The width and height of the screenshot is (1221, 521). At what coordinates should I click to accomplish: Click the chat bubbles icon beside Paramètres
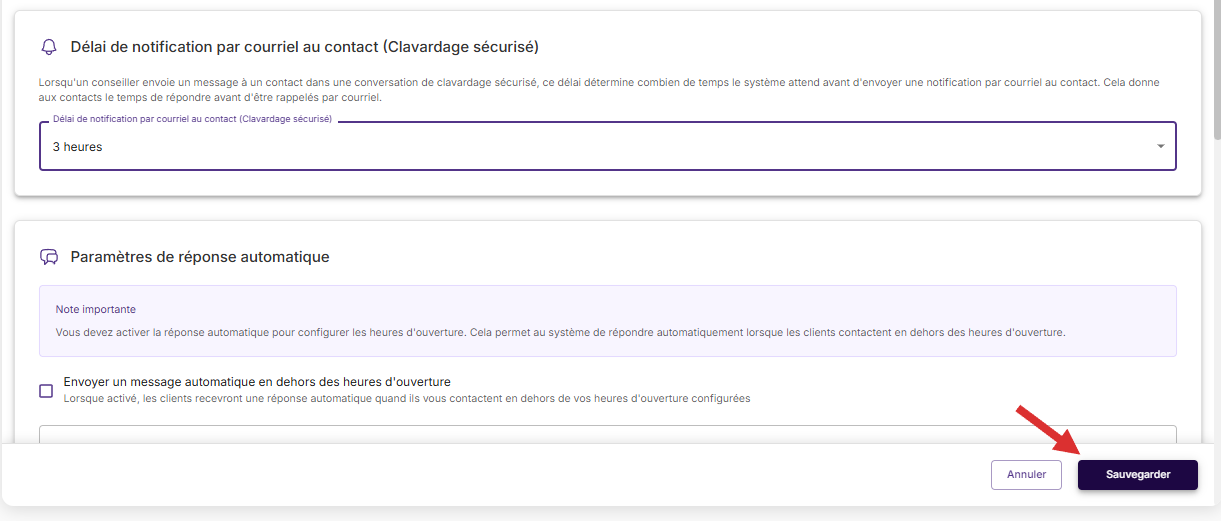pyautogui.click(x=49, y=257)
